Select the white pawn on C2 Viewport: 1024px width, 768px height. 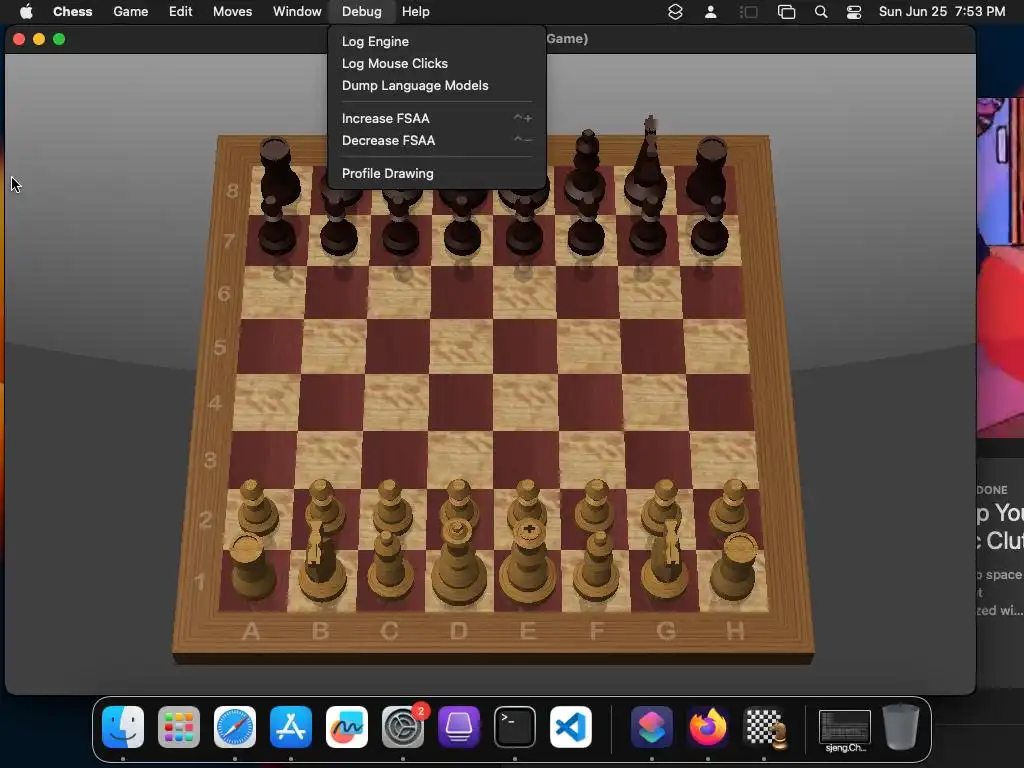pos(392,507)
